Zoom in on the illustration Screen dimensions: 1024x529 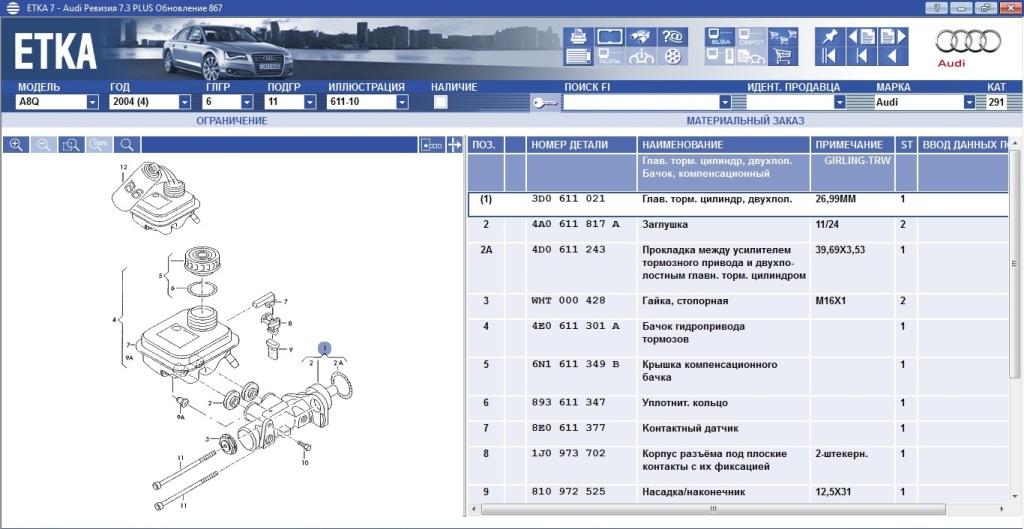tap(17, 145)
